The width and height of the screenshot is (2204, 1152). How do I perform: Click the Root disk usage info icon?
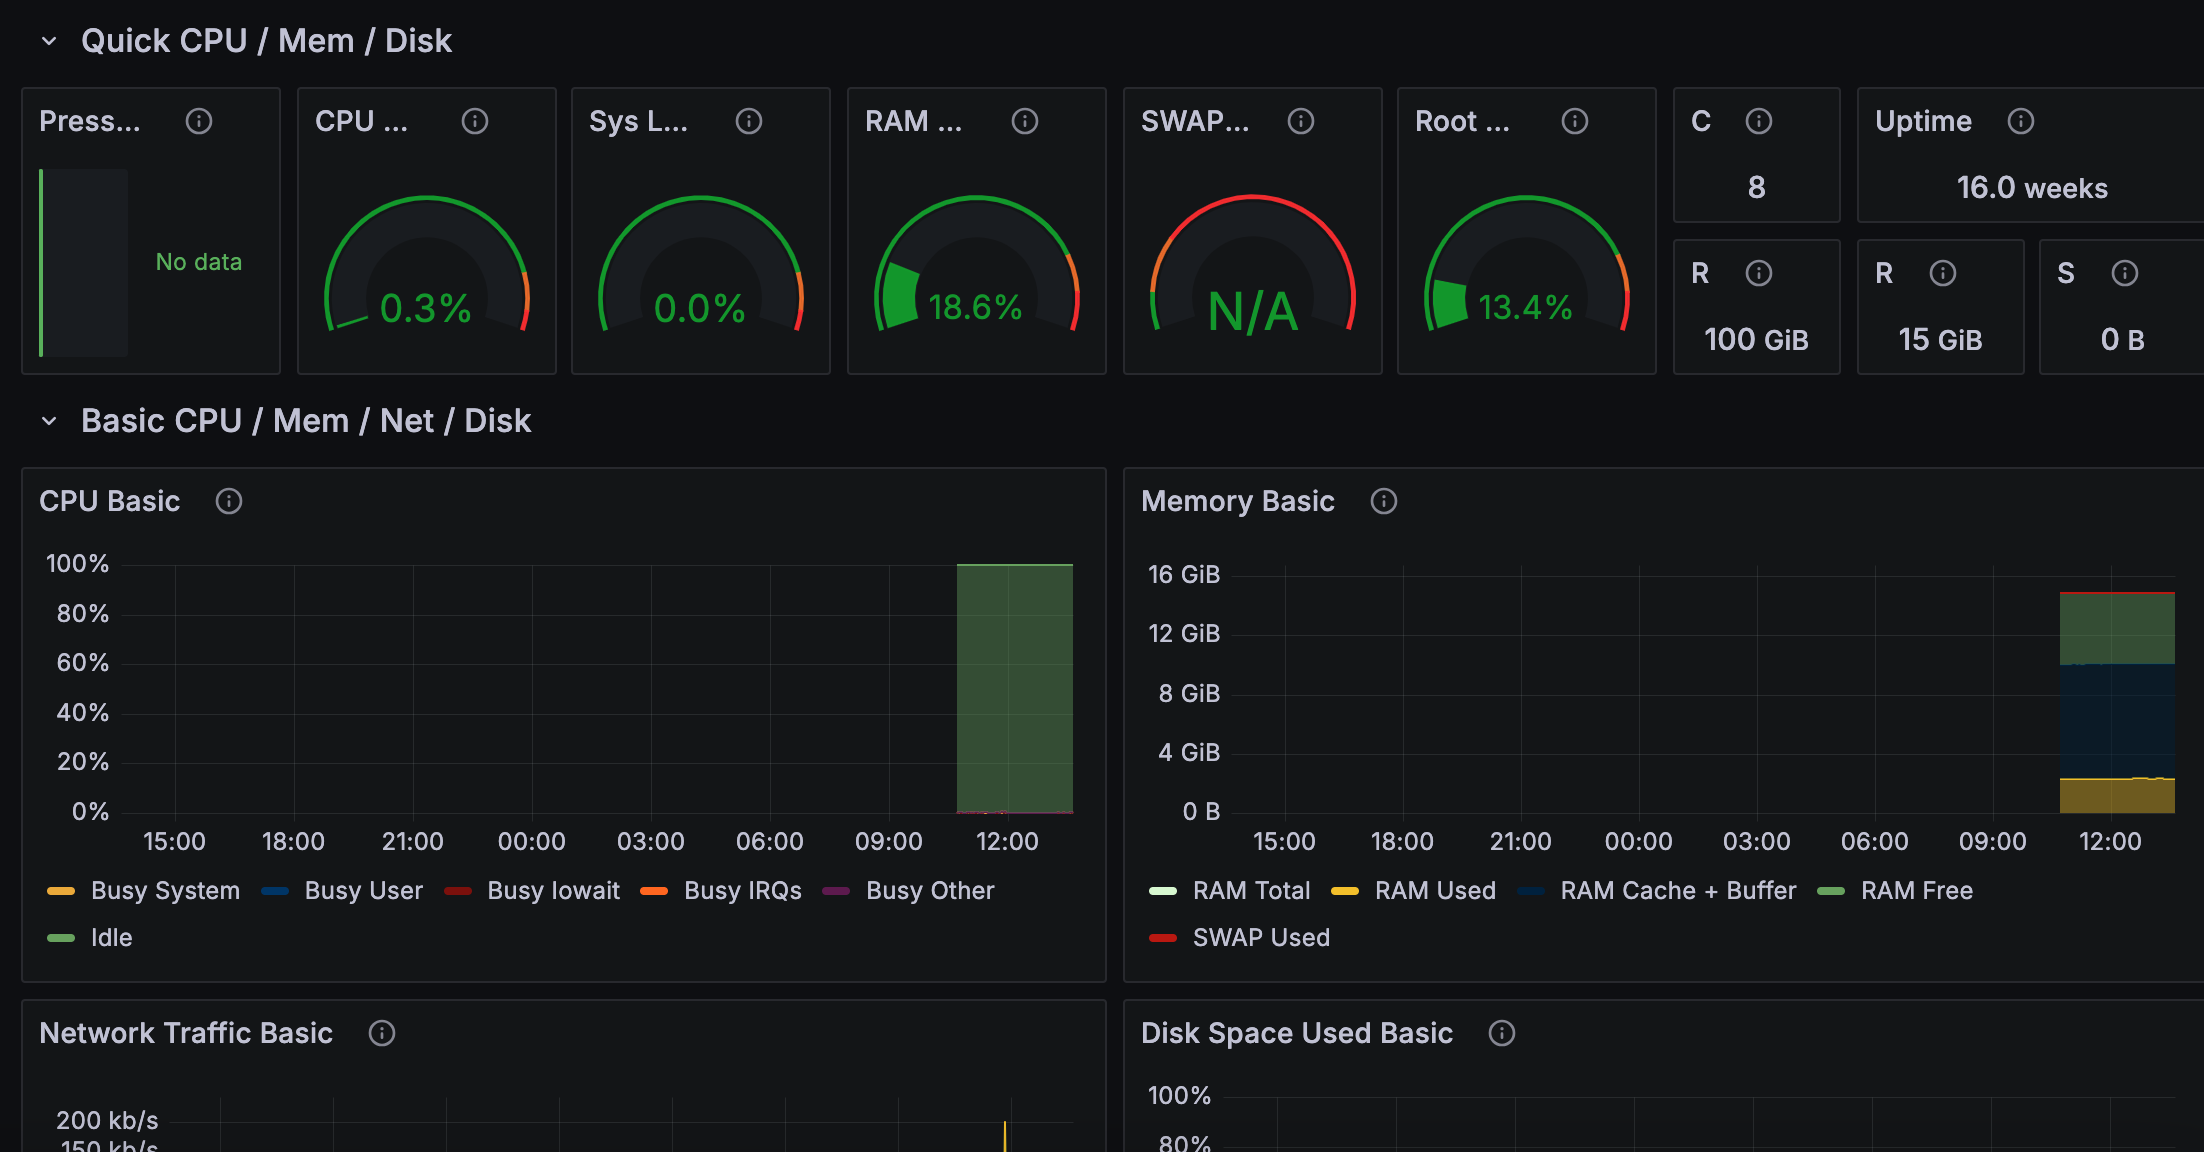pyautogui.click(x=1571, y=122)
